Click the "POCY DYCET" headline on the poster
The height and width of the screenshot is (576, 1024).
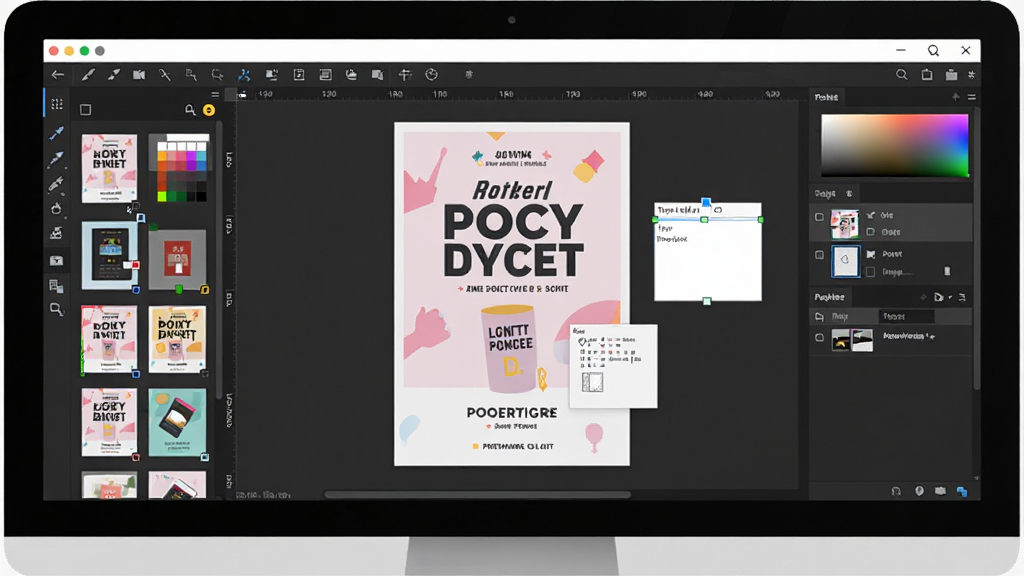pos(513,240)
